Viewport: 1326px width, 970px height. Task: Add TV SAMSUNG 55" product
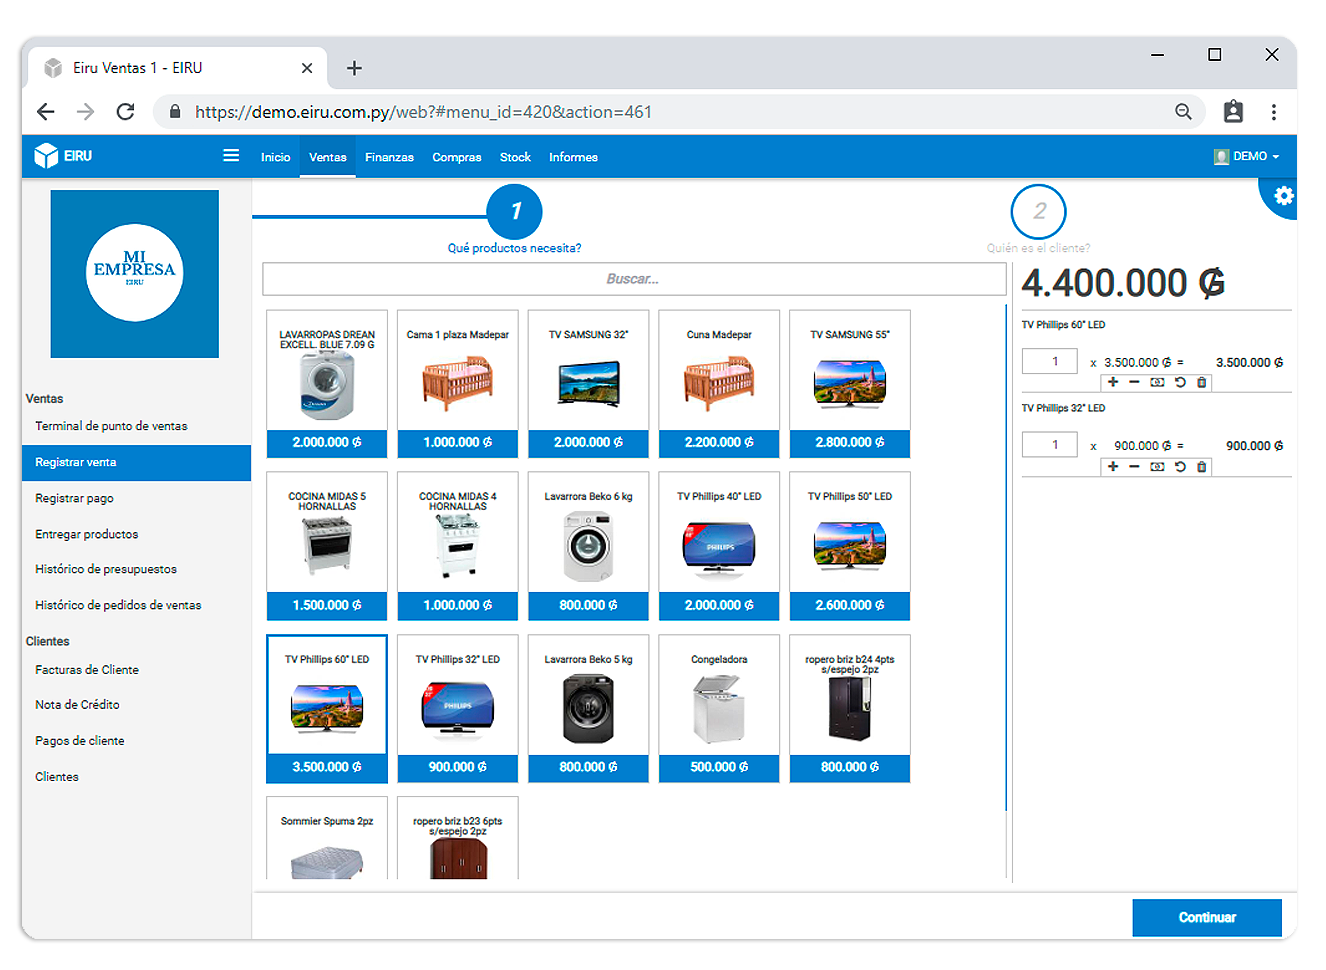pos(850,384)
